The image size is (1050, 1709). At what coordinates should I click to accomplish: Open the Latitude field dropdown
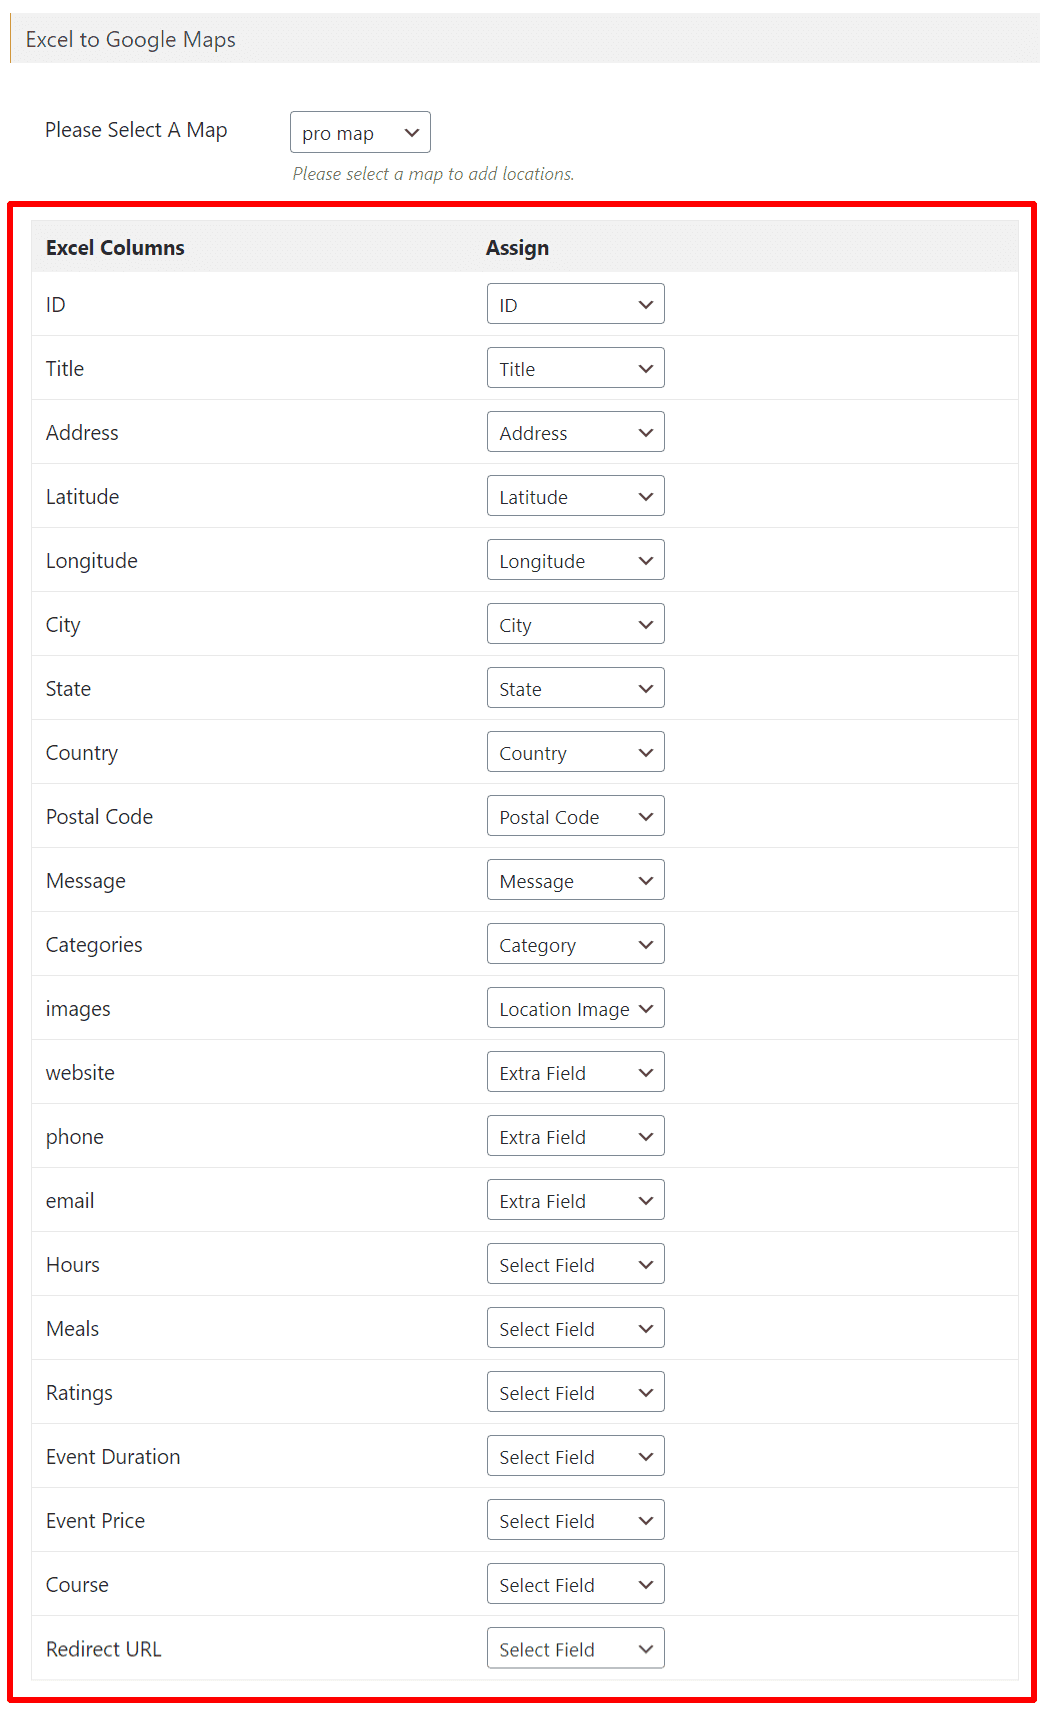(575, 496)
